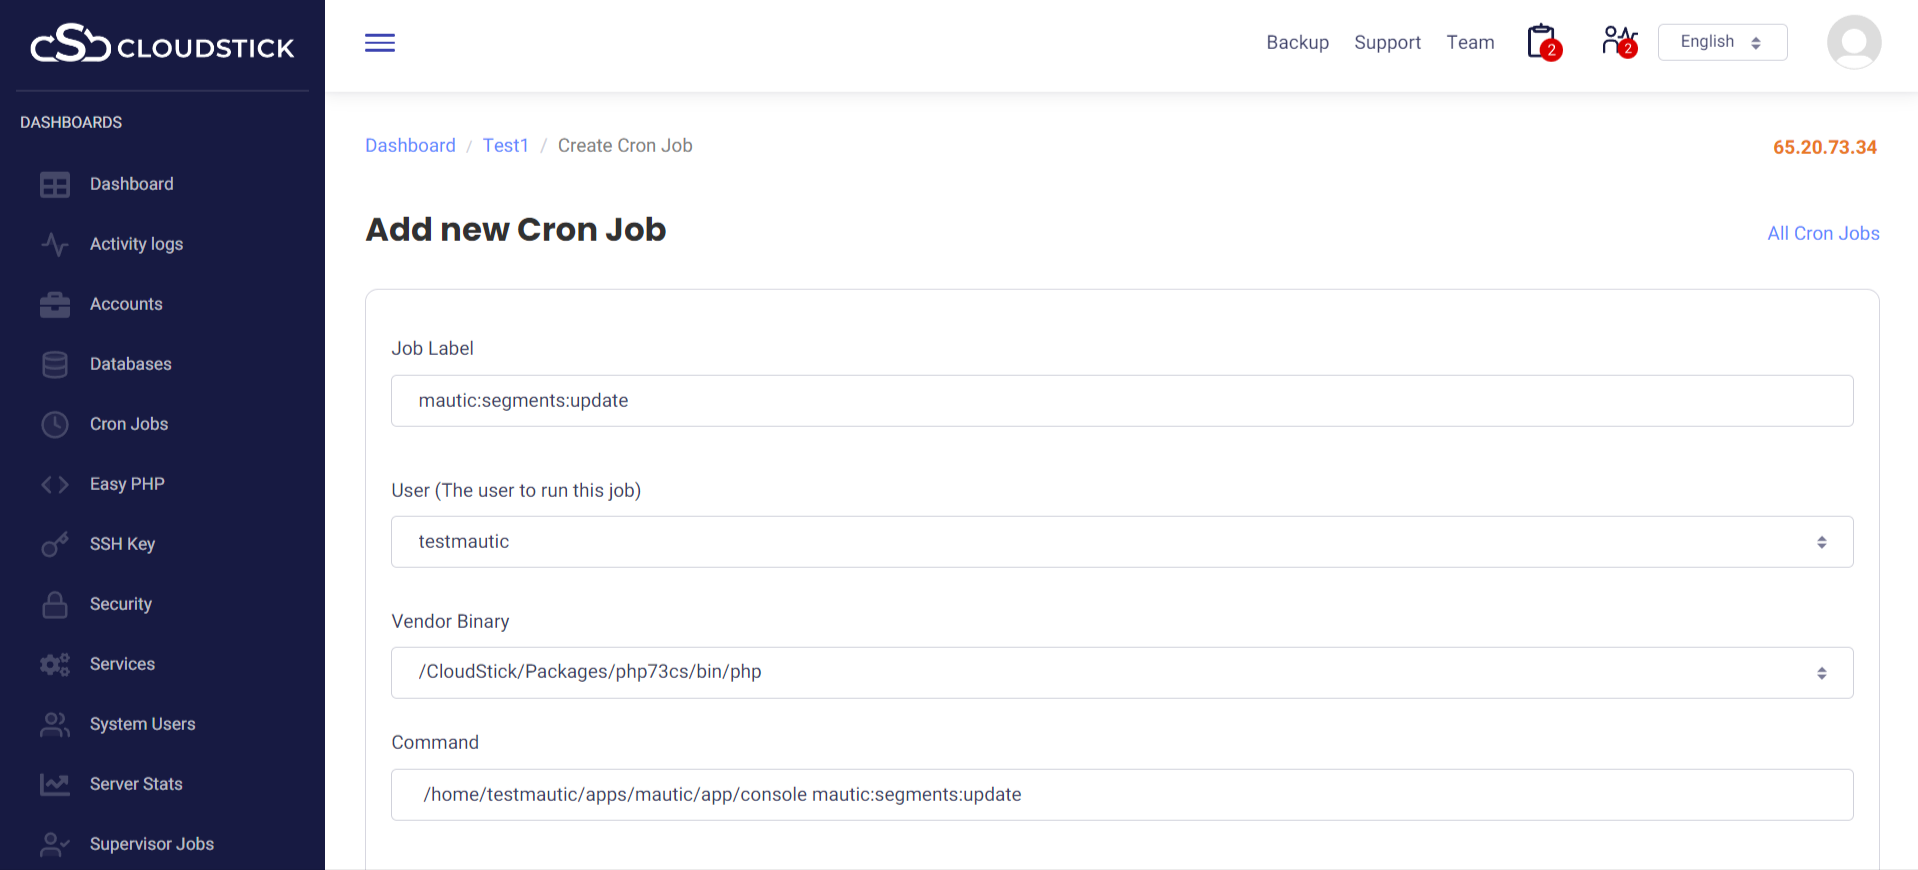The width and height of the screenshot is (1918, 870).
Task: Click the CloudStick logo
Action: tap(162, 45)
